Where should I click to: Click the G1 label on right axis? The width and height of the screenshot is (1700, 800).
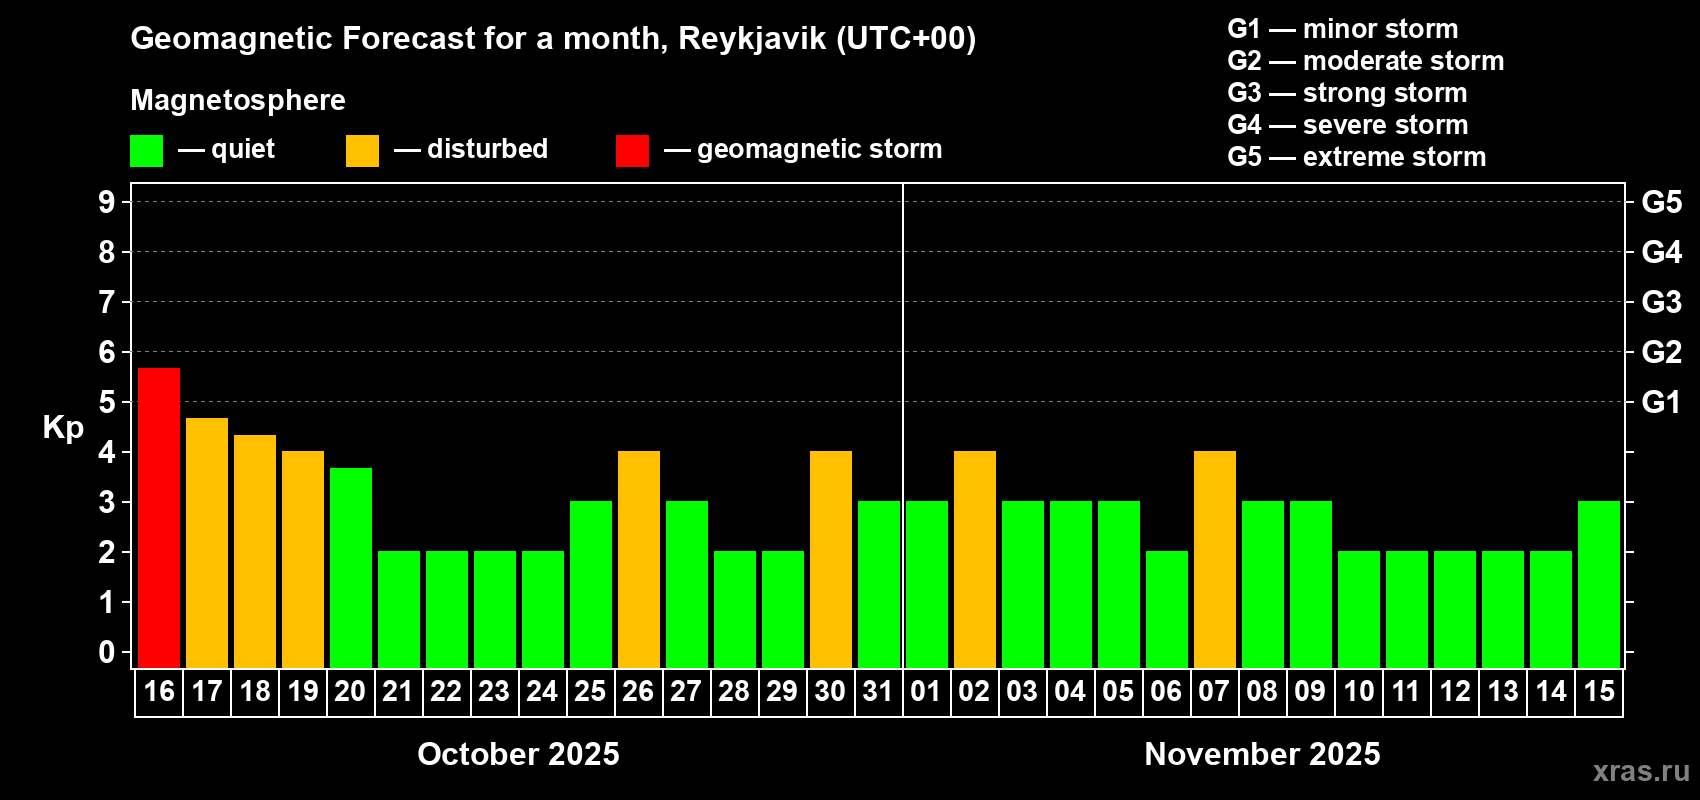point(1662,402)
